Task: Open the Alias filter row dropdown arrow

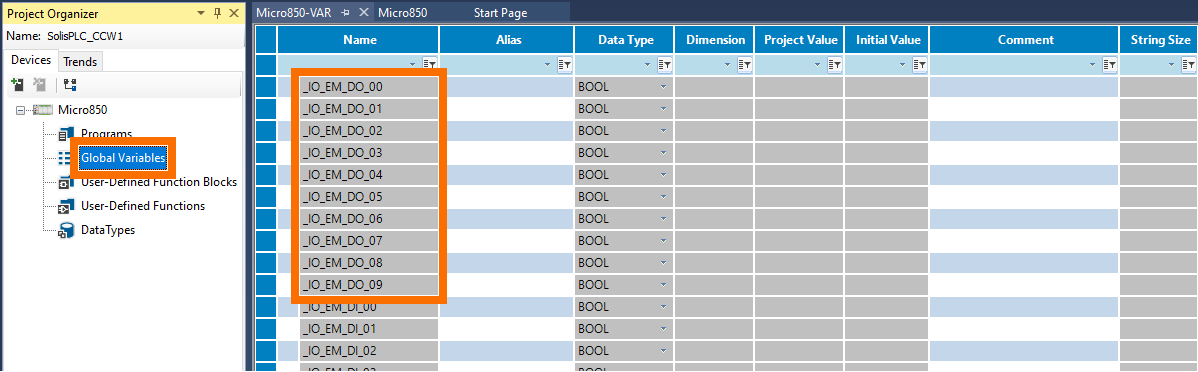Action: click(x=549, y=65)
